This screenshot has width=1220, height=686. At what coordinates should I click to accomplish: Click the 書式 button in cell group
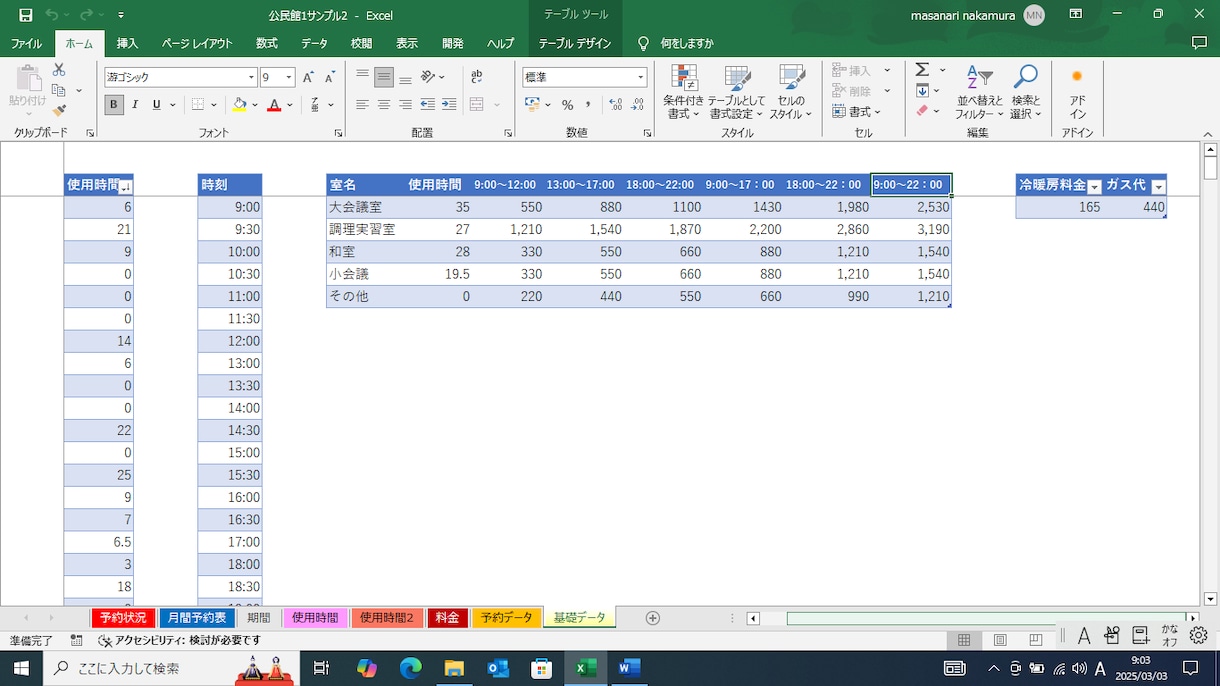pyautogui.click(x=855, y=111)
